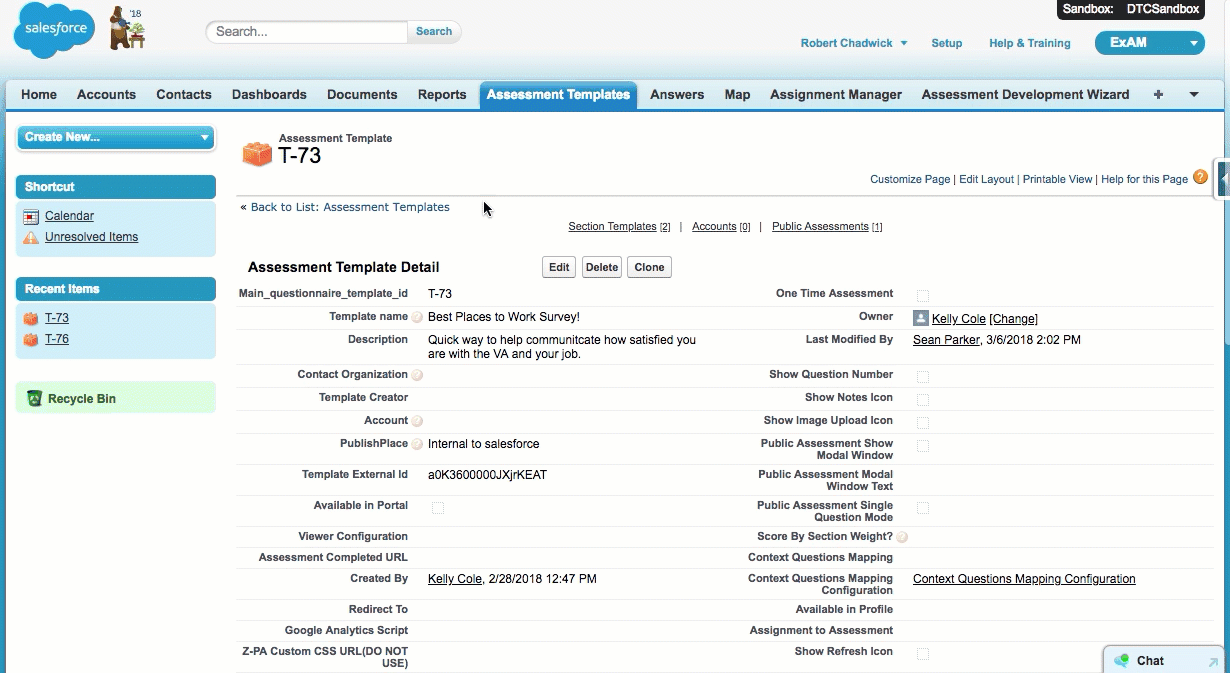
Task: Jump to Public Assessments related list
Action: tap(820, 227)
